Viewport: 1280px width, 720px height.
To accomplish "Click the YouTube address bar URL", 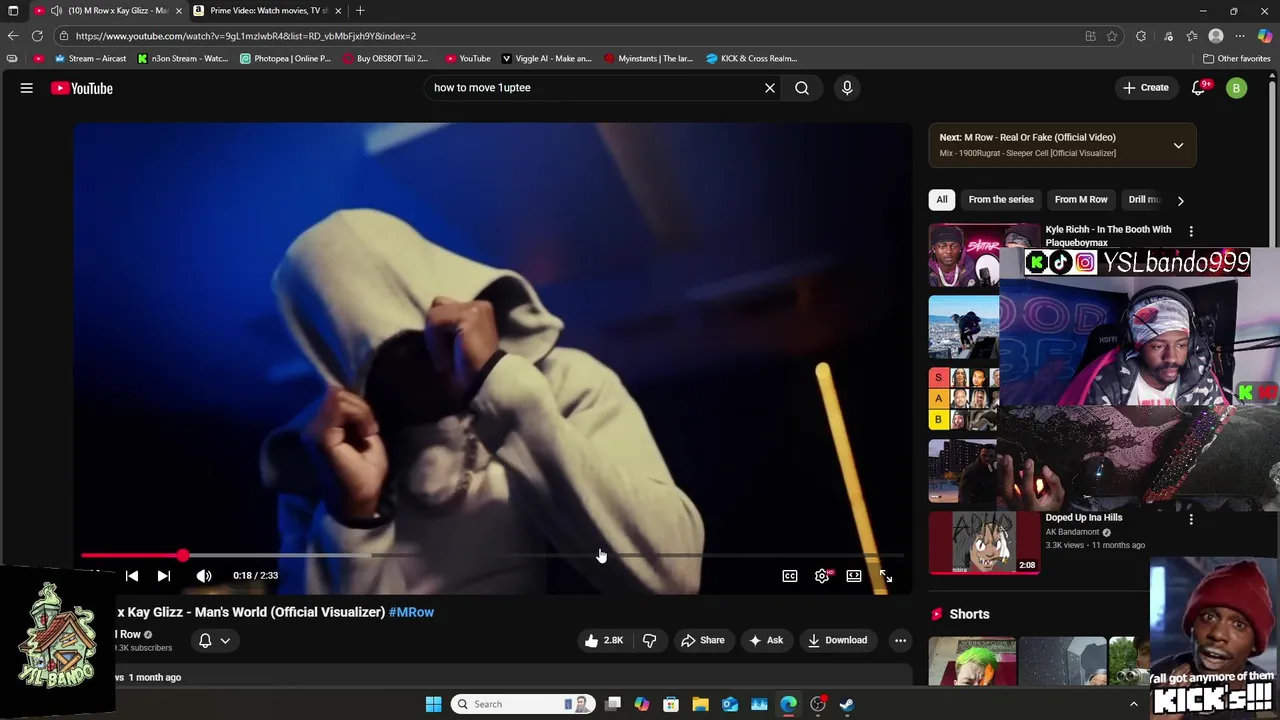I will pyautogui.click(x=246, y=36).
